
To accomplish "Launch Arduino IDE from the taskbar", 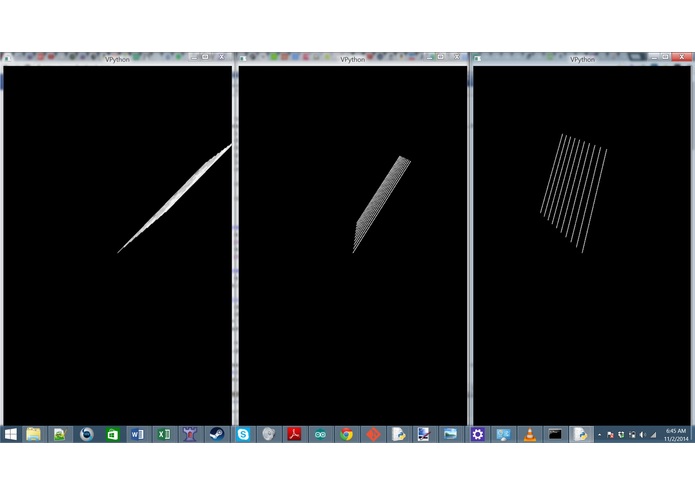I will tap(320, 434).
